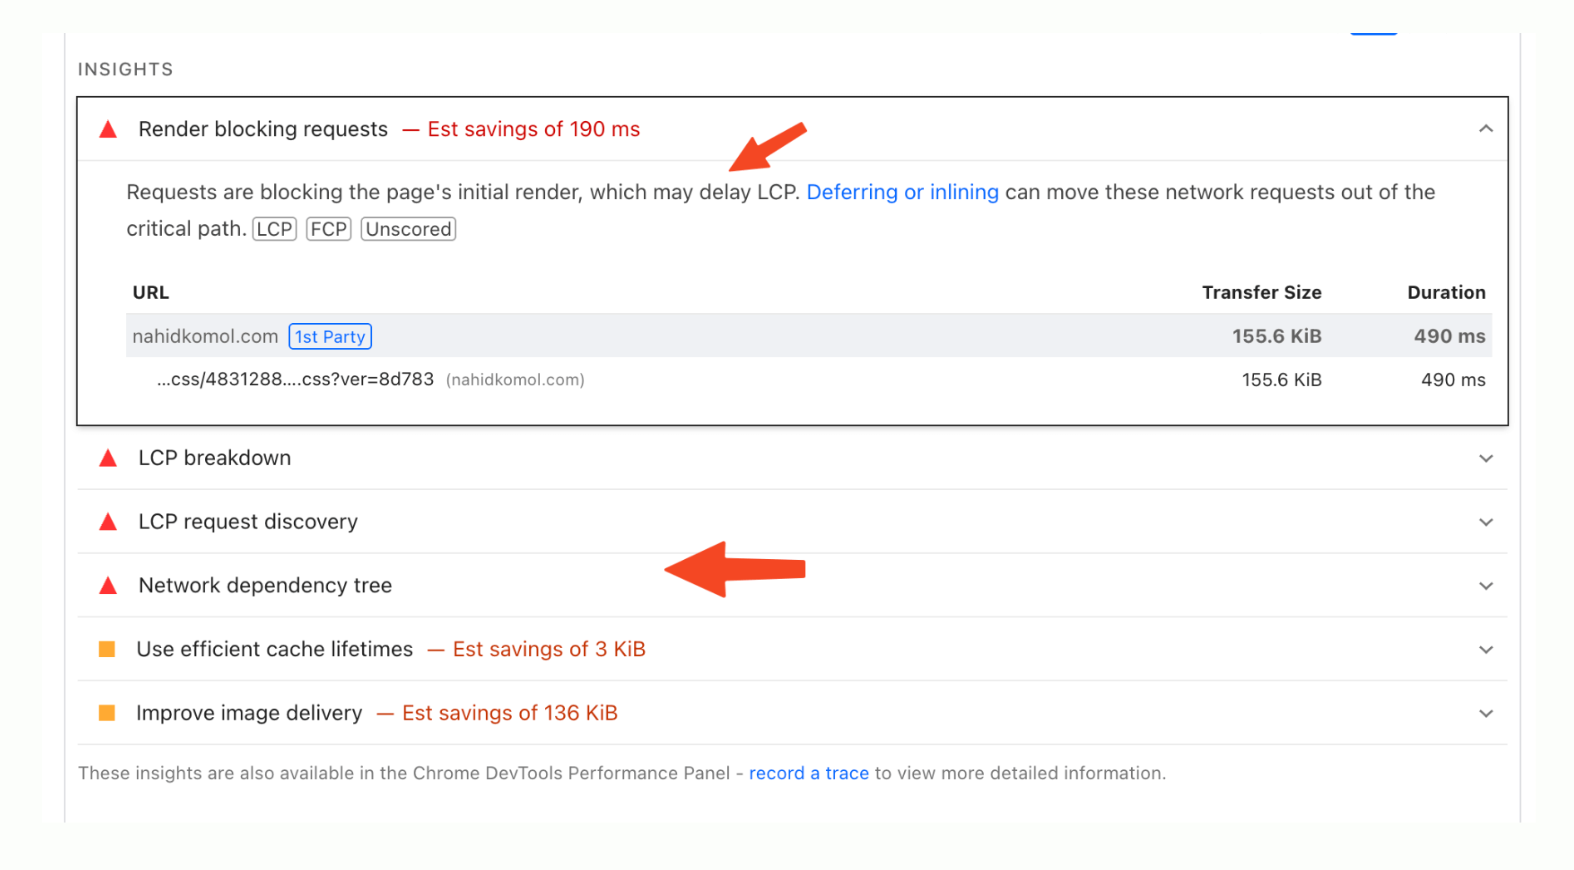
Task: Open the record a trace link
Action: [808, 773]
